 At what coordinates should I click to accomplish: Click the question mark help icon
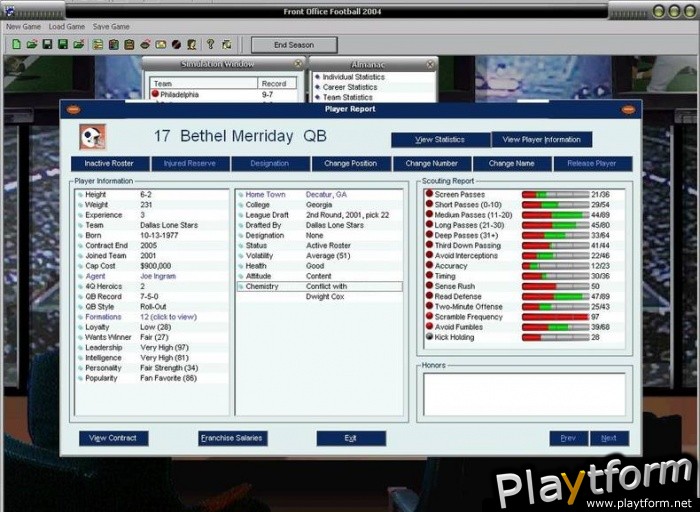(x=210, y=44)
